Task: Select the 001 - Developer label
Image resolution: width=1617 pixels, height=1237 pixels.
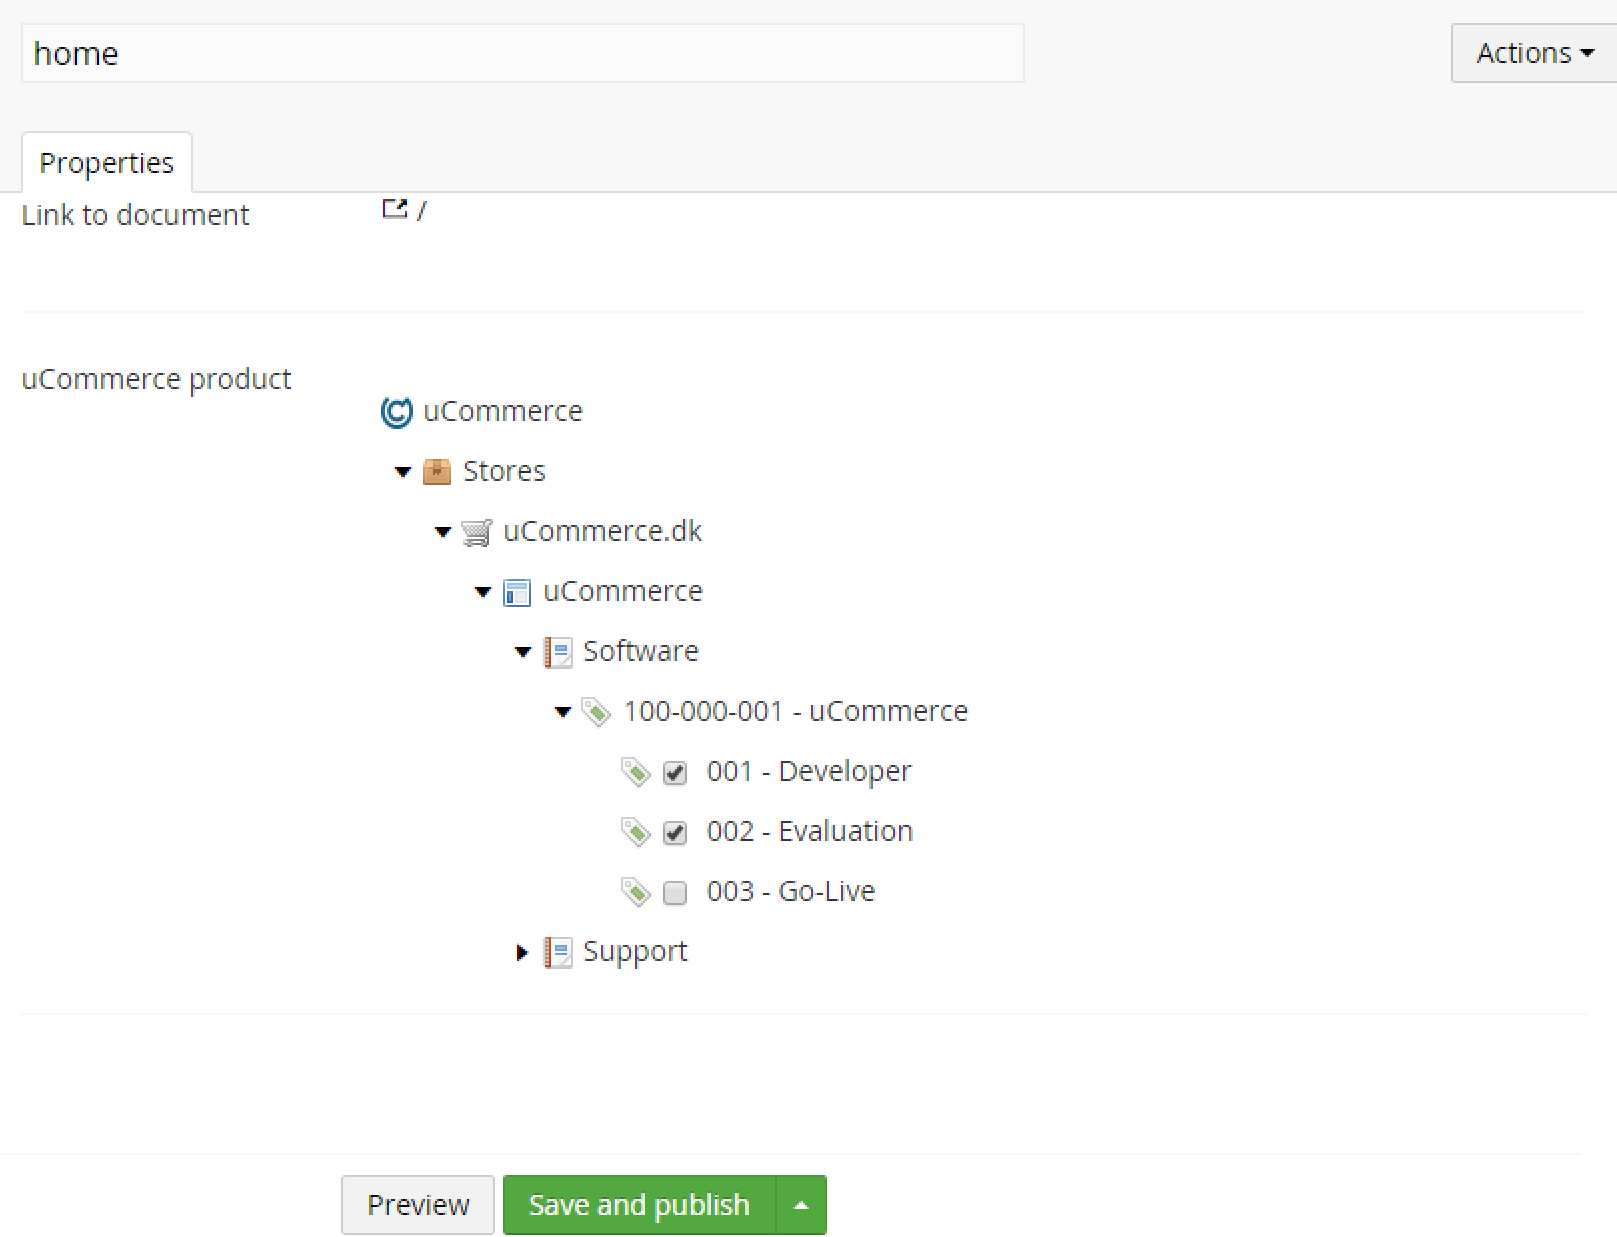Action: tap(809, 772)
